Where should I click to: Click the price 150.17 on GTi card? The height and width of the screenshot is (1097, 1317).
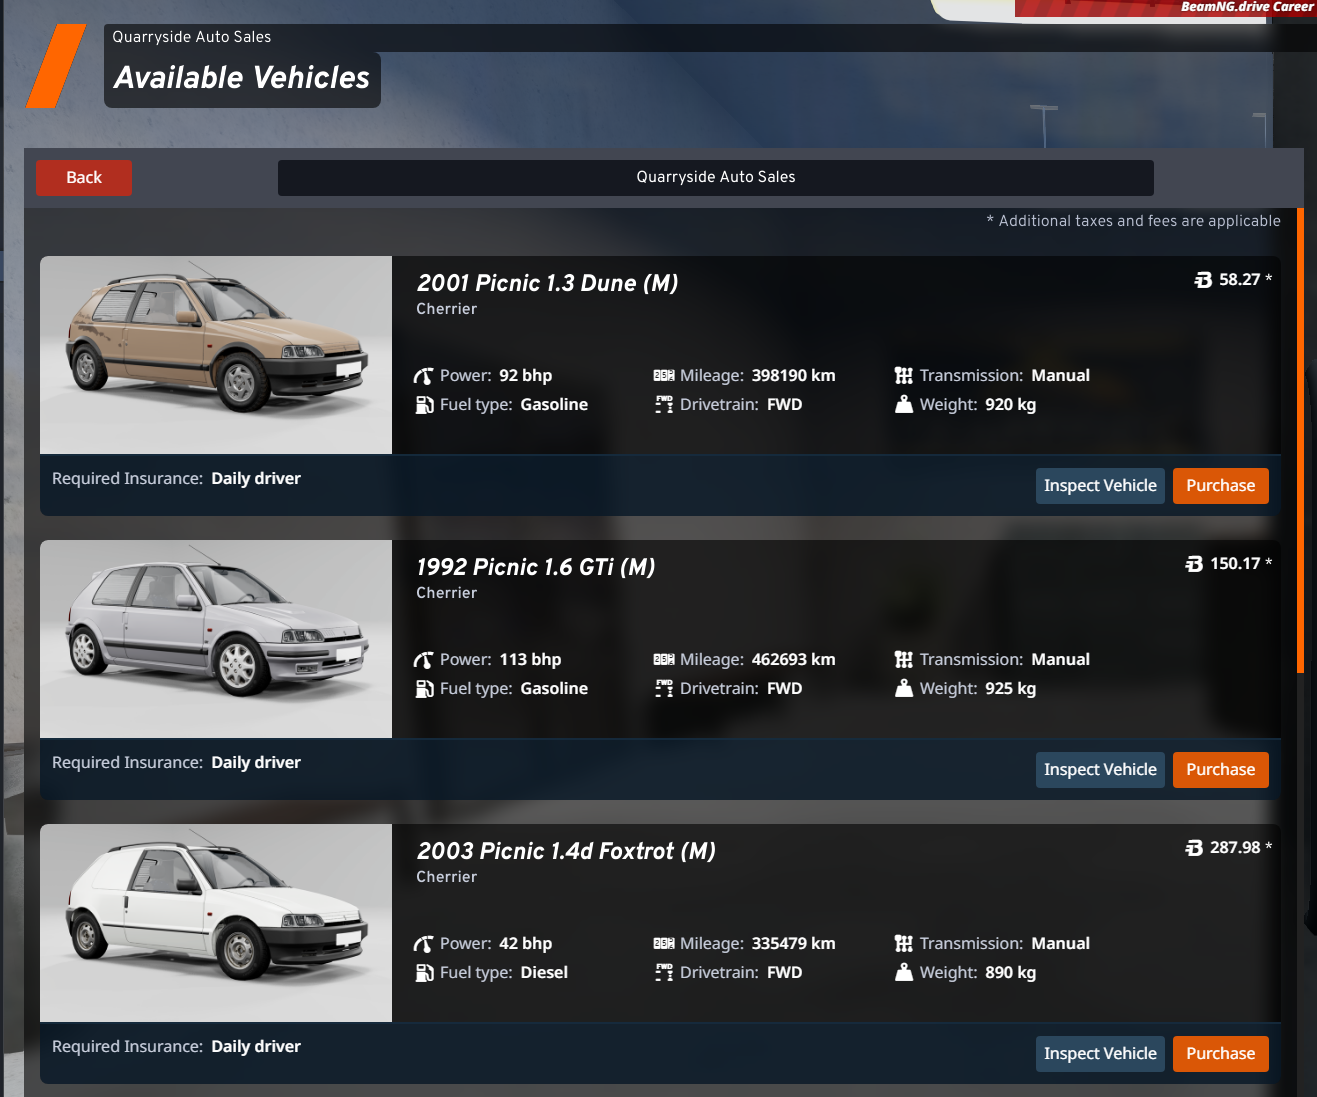[x=1235, y=564]
